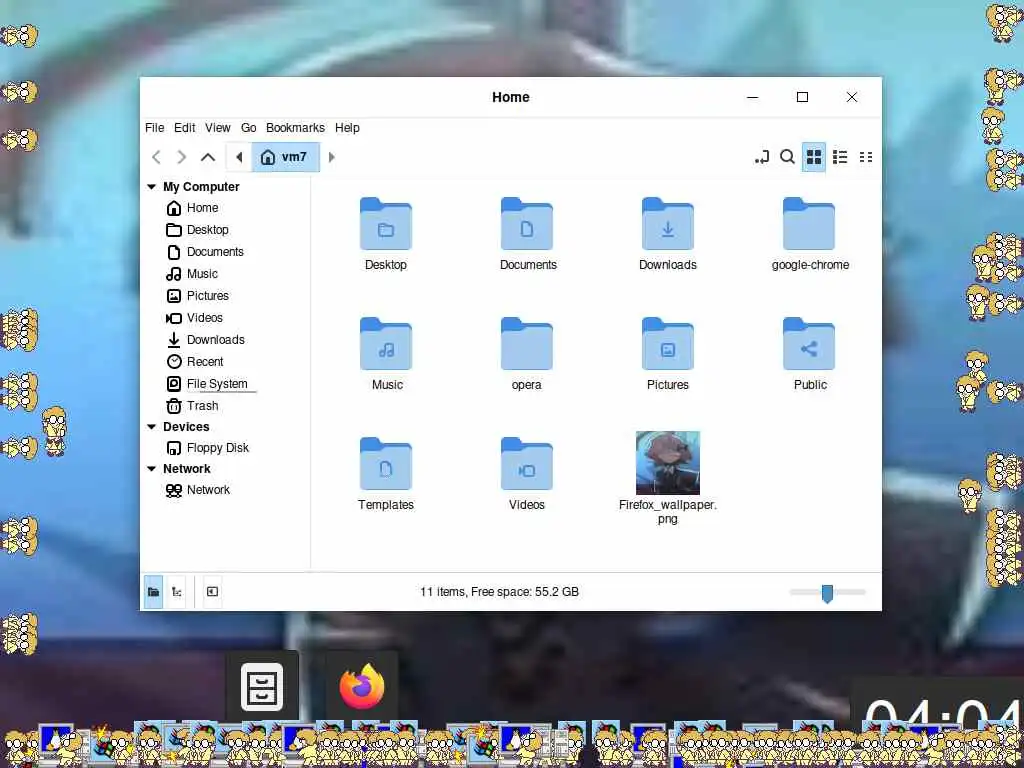Maximize the Home window
Screen dimensions: 1024x768
pos(803,97)
